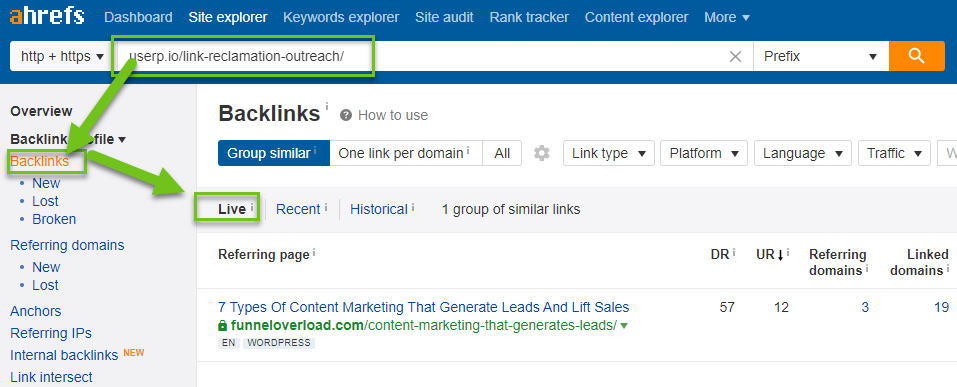
Task: Click the ahrefs logo
Action: point(46,16)
